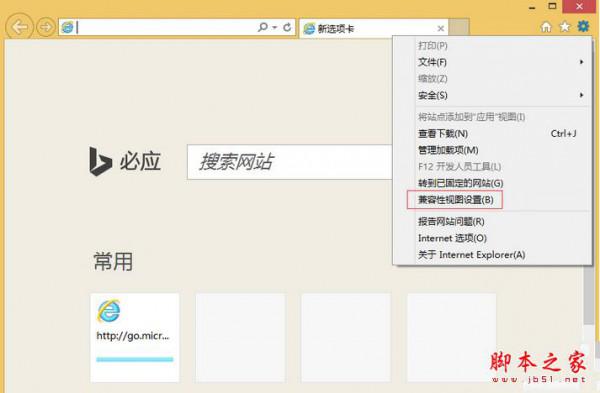Click the Tools gear icon

pos(584,26)
